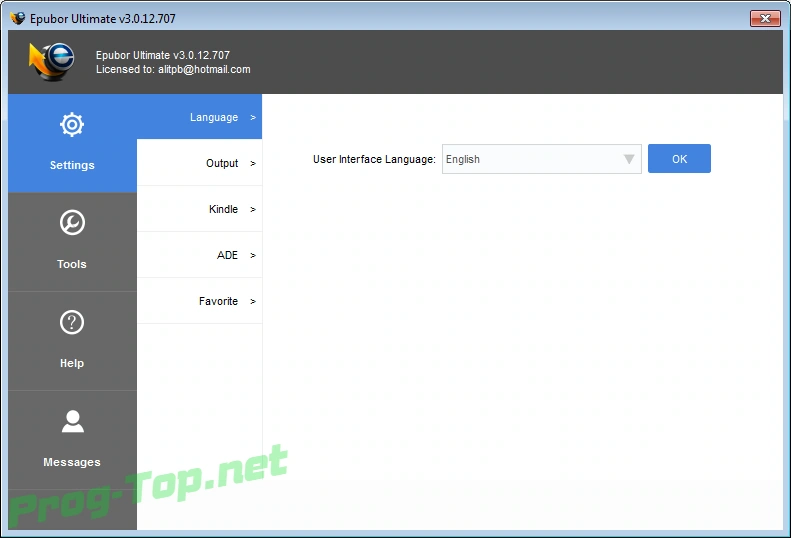Close the Epubor Ultimate window
This screenshot has height=538, width=791.
(765, 19)
